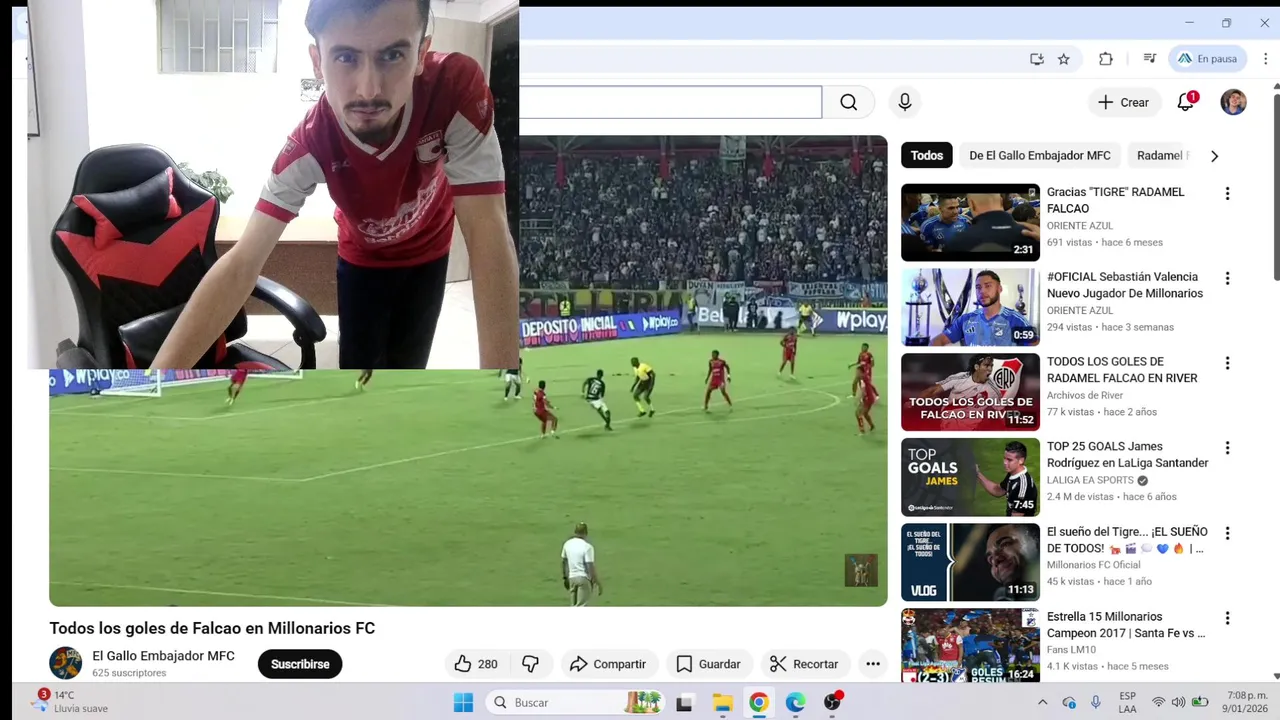Click Archivos de River channel name

[1085, 395]
